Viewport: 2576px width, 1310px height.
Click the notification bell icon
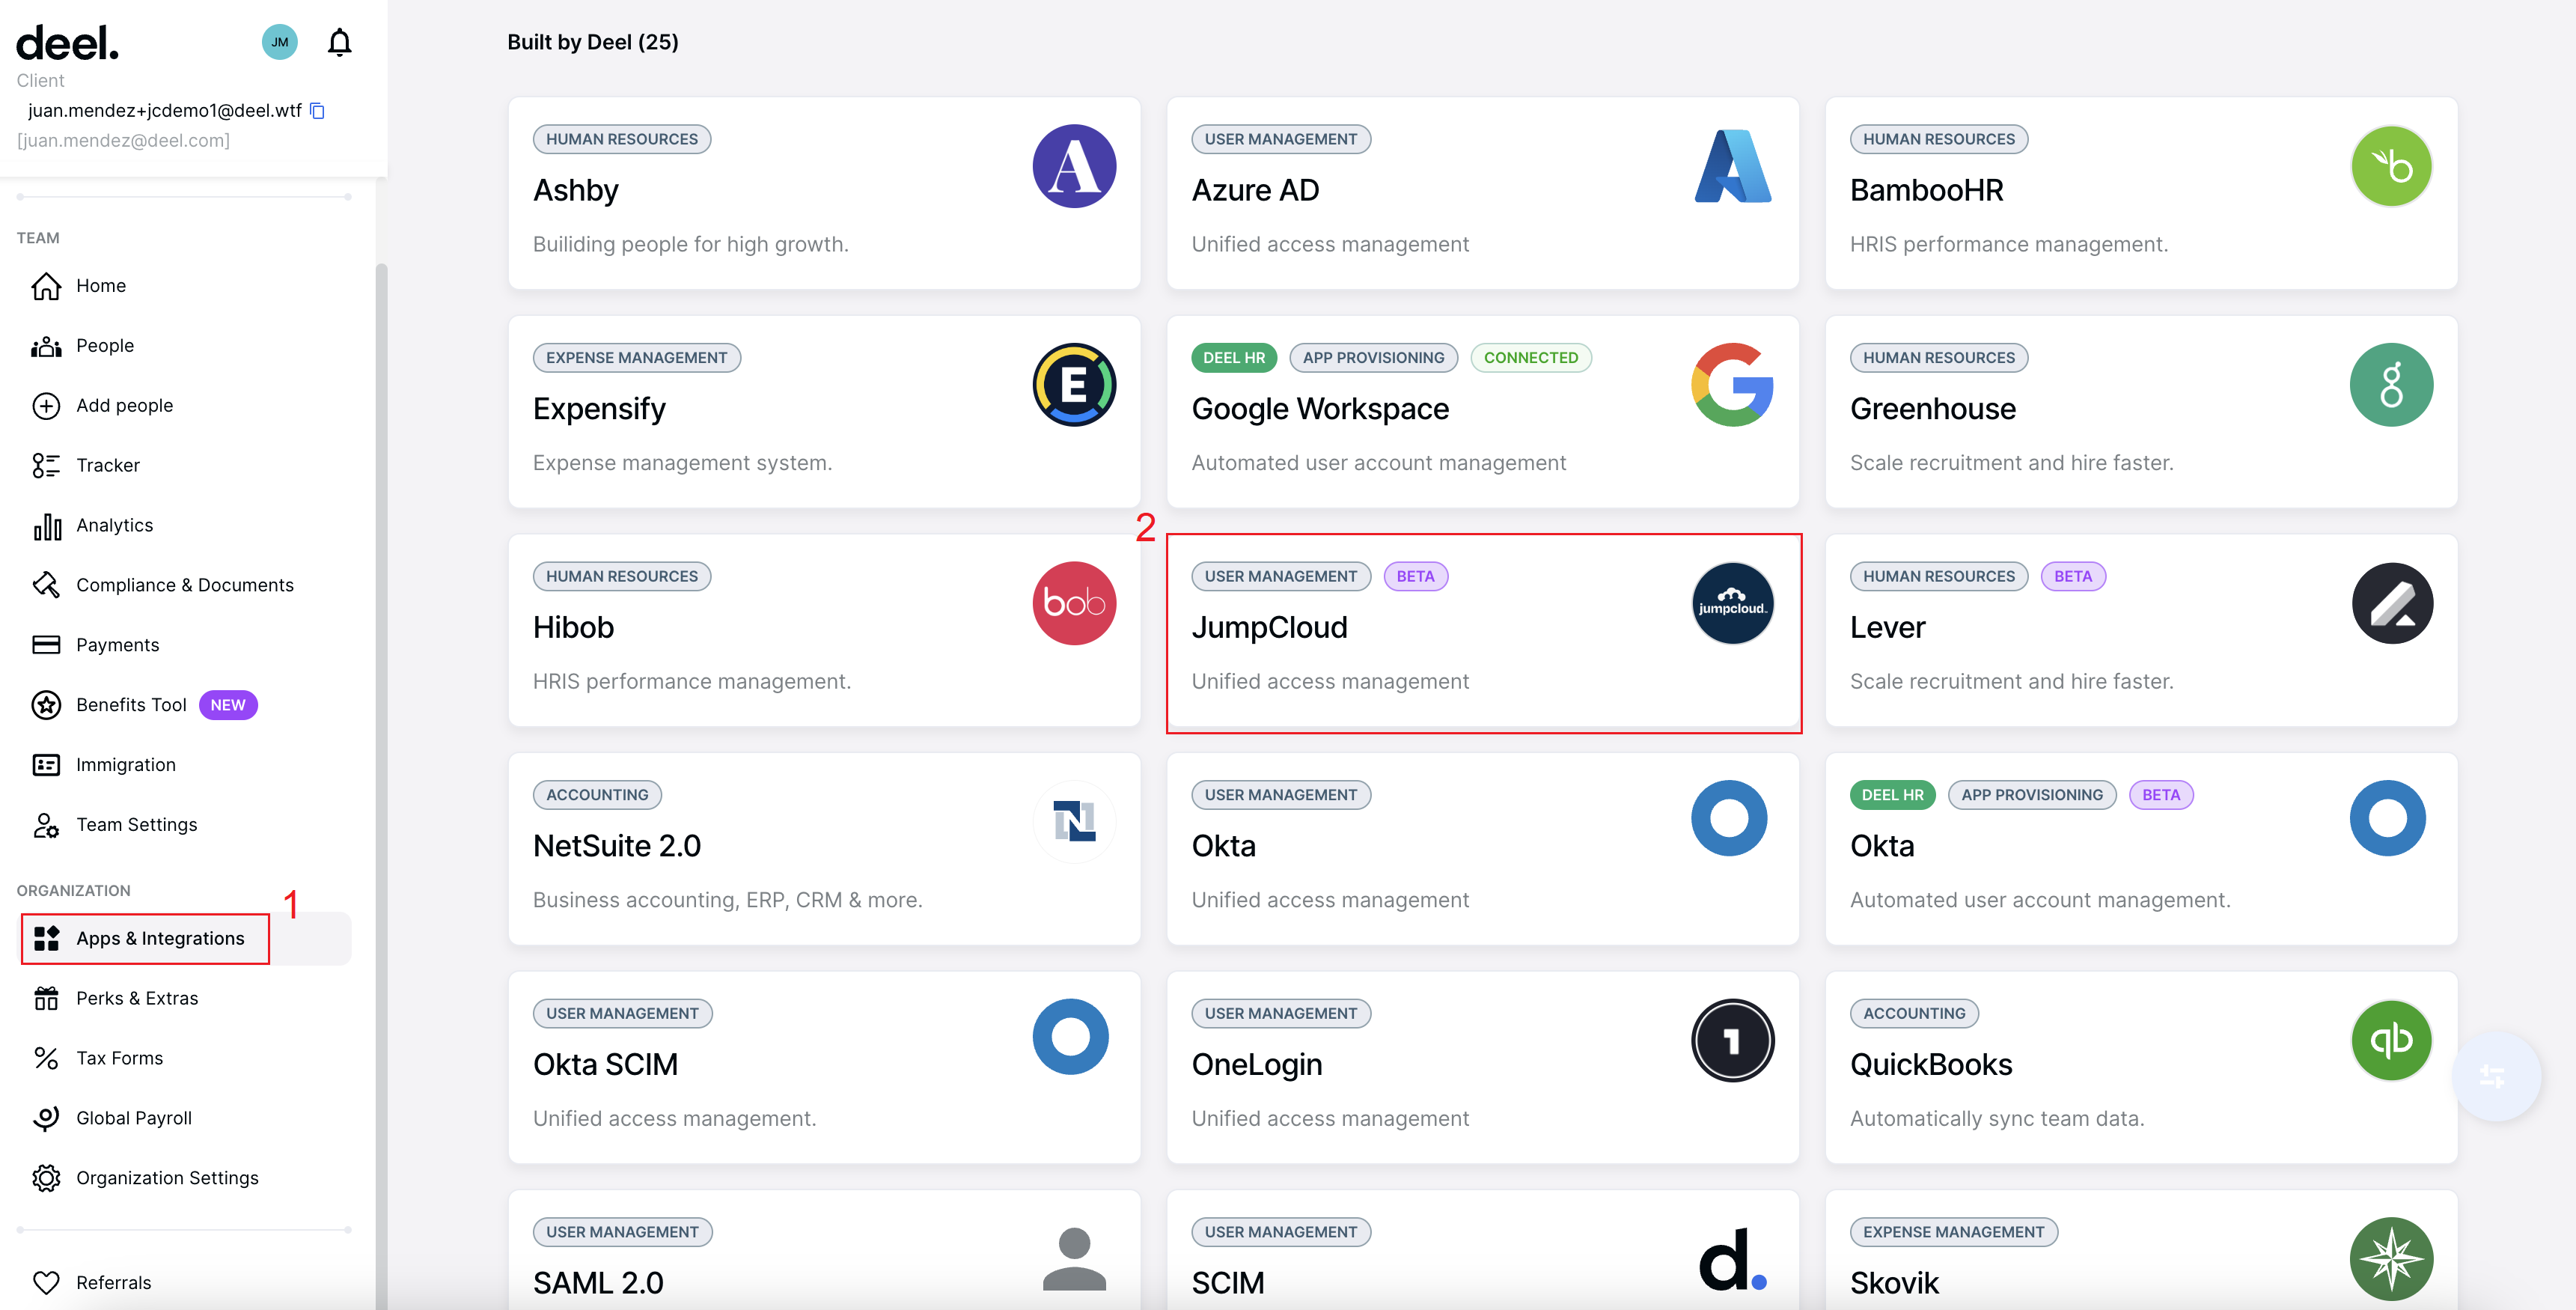point(340,42)
